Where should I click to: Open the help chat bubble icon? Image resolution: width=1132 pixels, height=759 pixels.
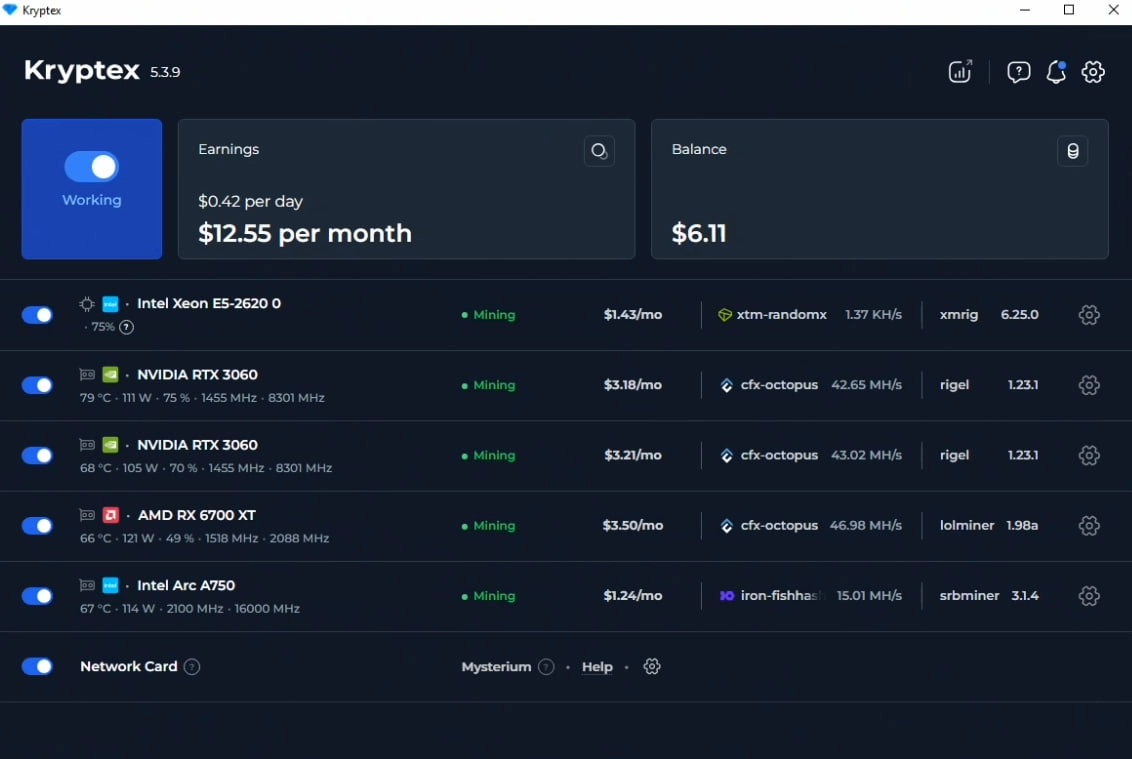click(1018, 72)
